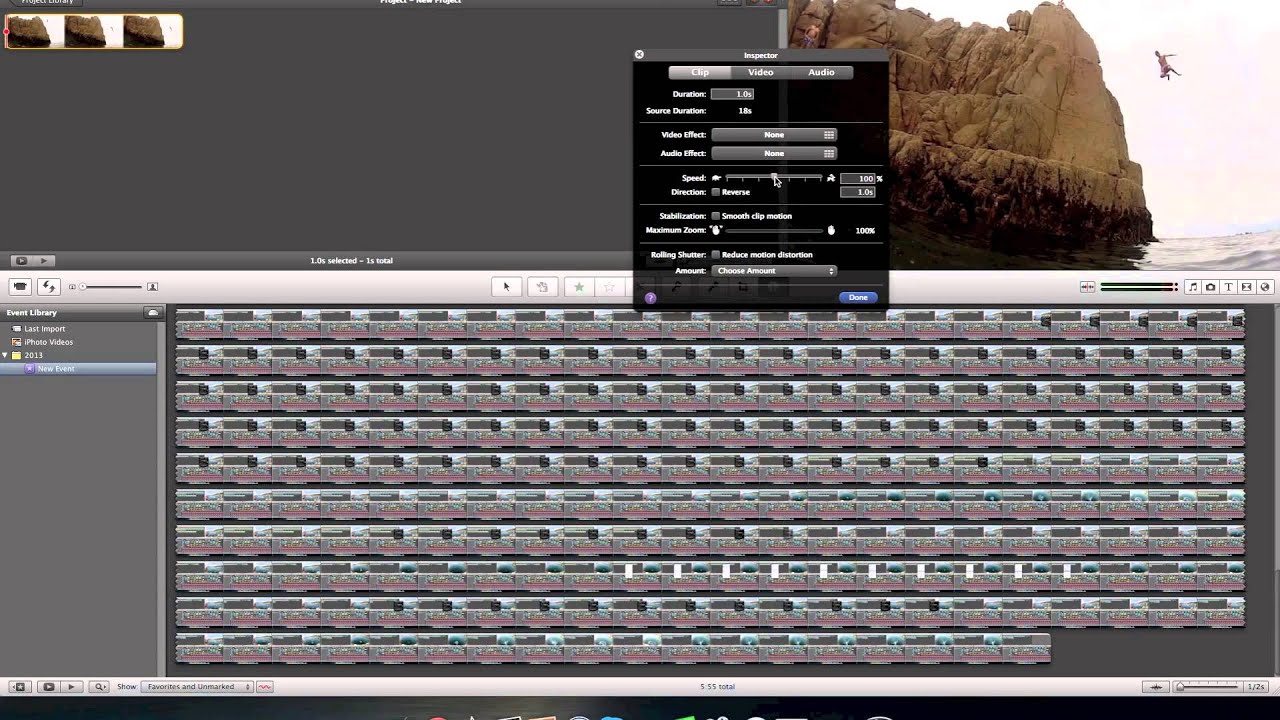Open the transitions browser
This screenshot has height=720, width=1280.
tap(1246, 287)
